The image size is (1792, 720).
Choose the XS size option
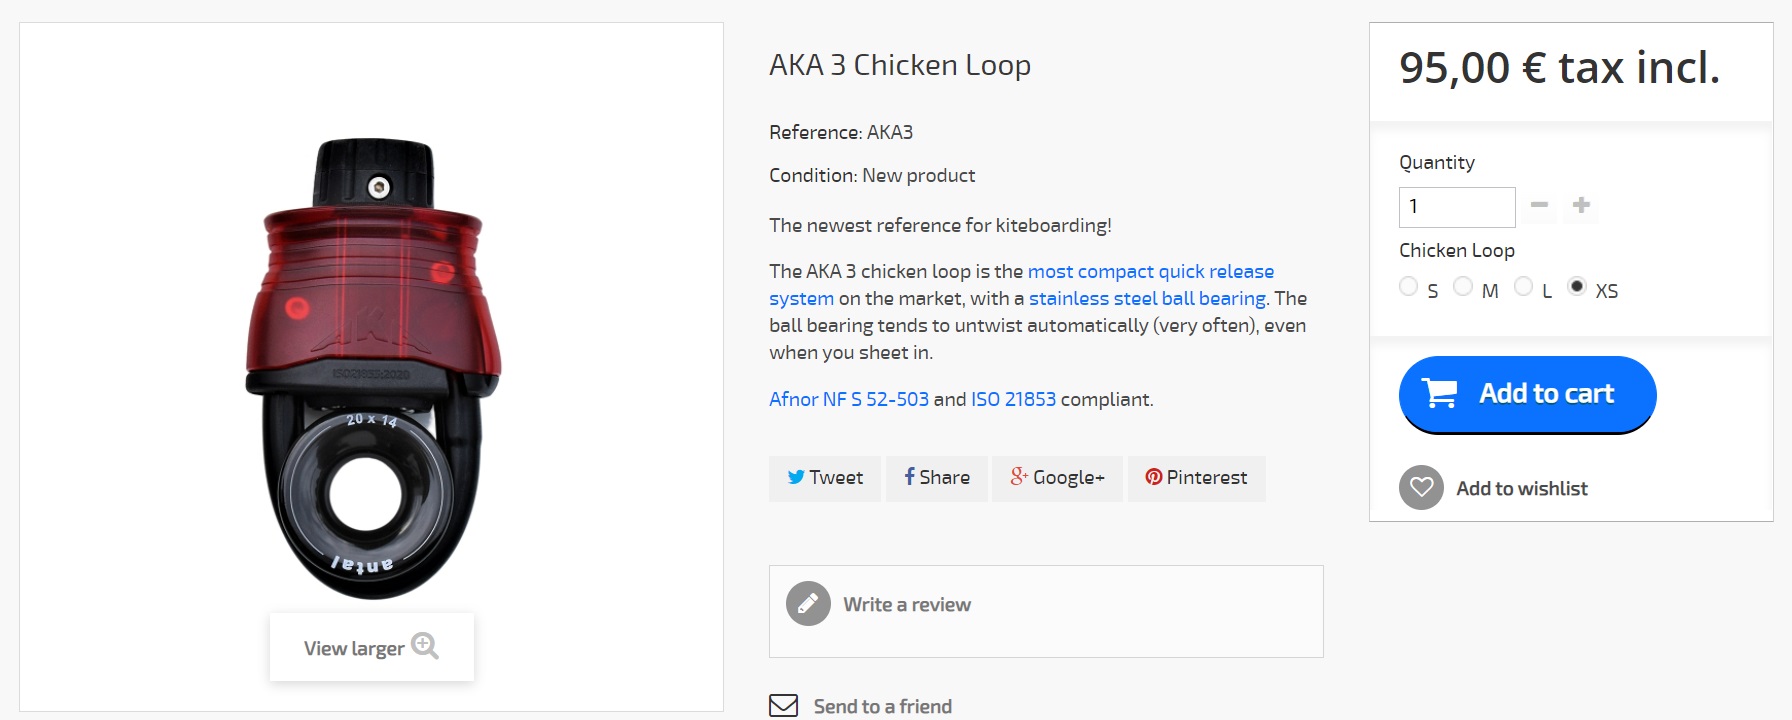[x=1577, y=287]
